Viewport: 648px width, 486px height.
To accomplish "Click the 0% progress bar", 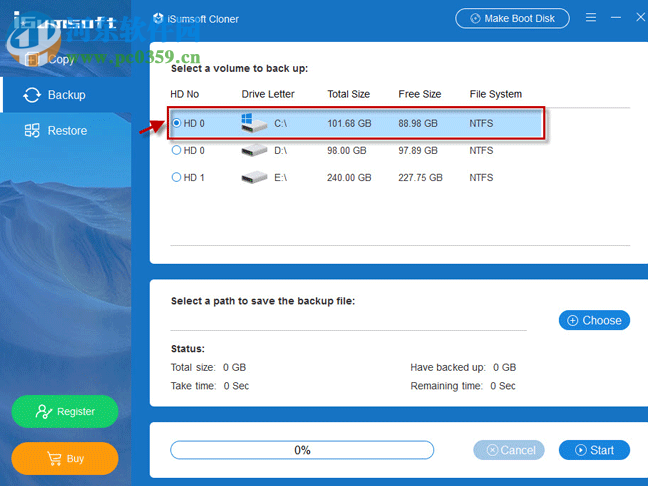I will pyautogui.click(x=302, y=450).
